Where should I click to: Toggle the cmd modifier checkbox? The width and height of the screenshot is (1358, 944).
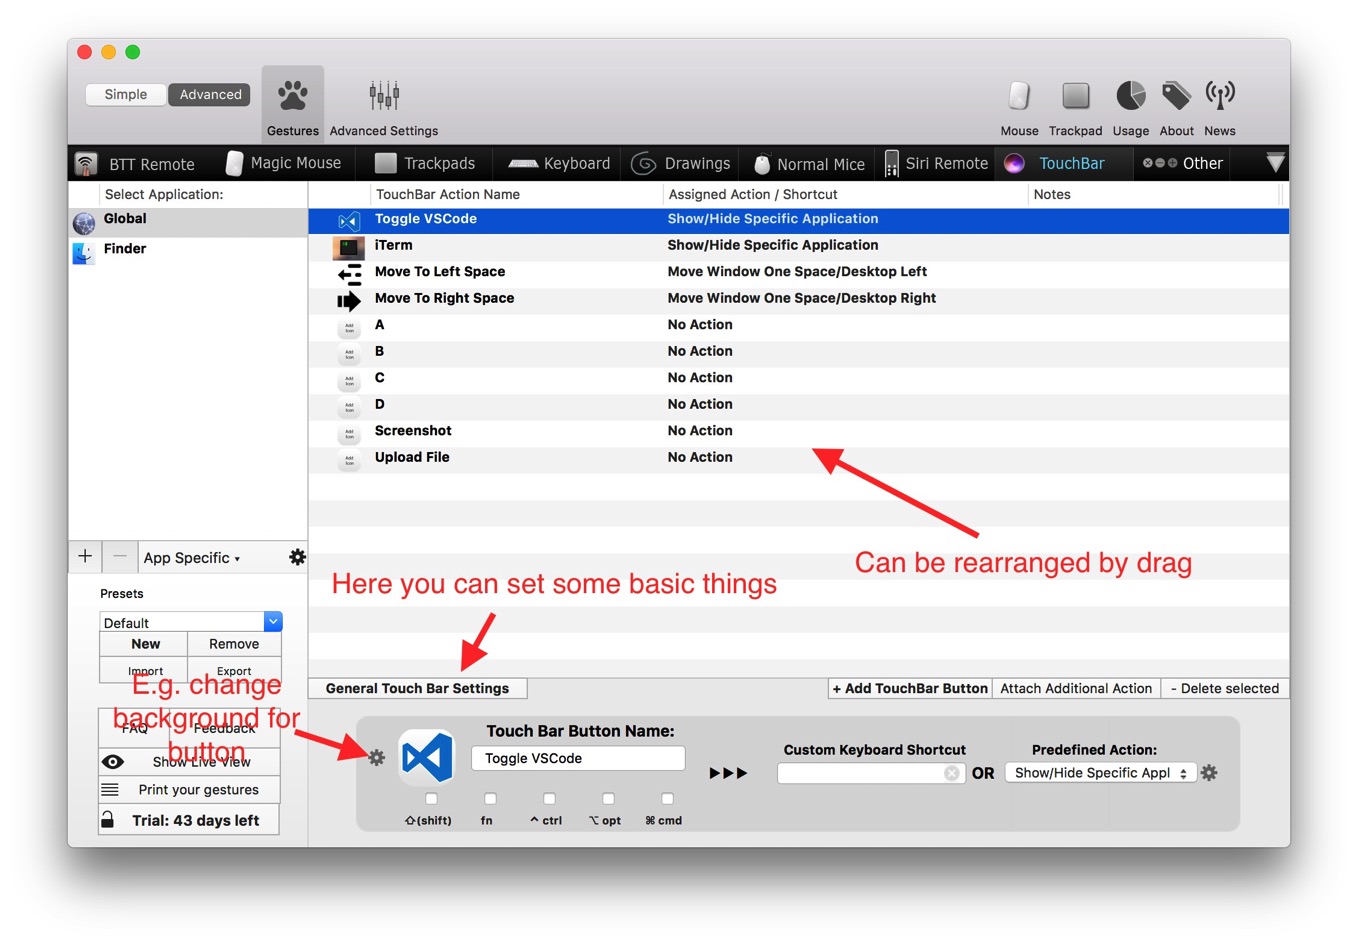coord(667,799)
